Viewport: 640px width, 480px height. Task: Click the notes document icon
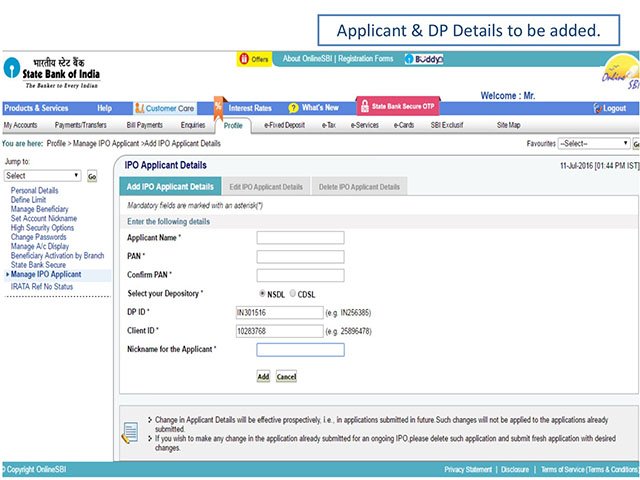[x=130, y=433]
